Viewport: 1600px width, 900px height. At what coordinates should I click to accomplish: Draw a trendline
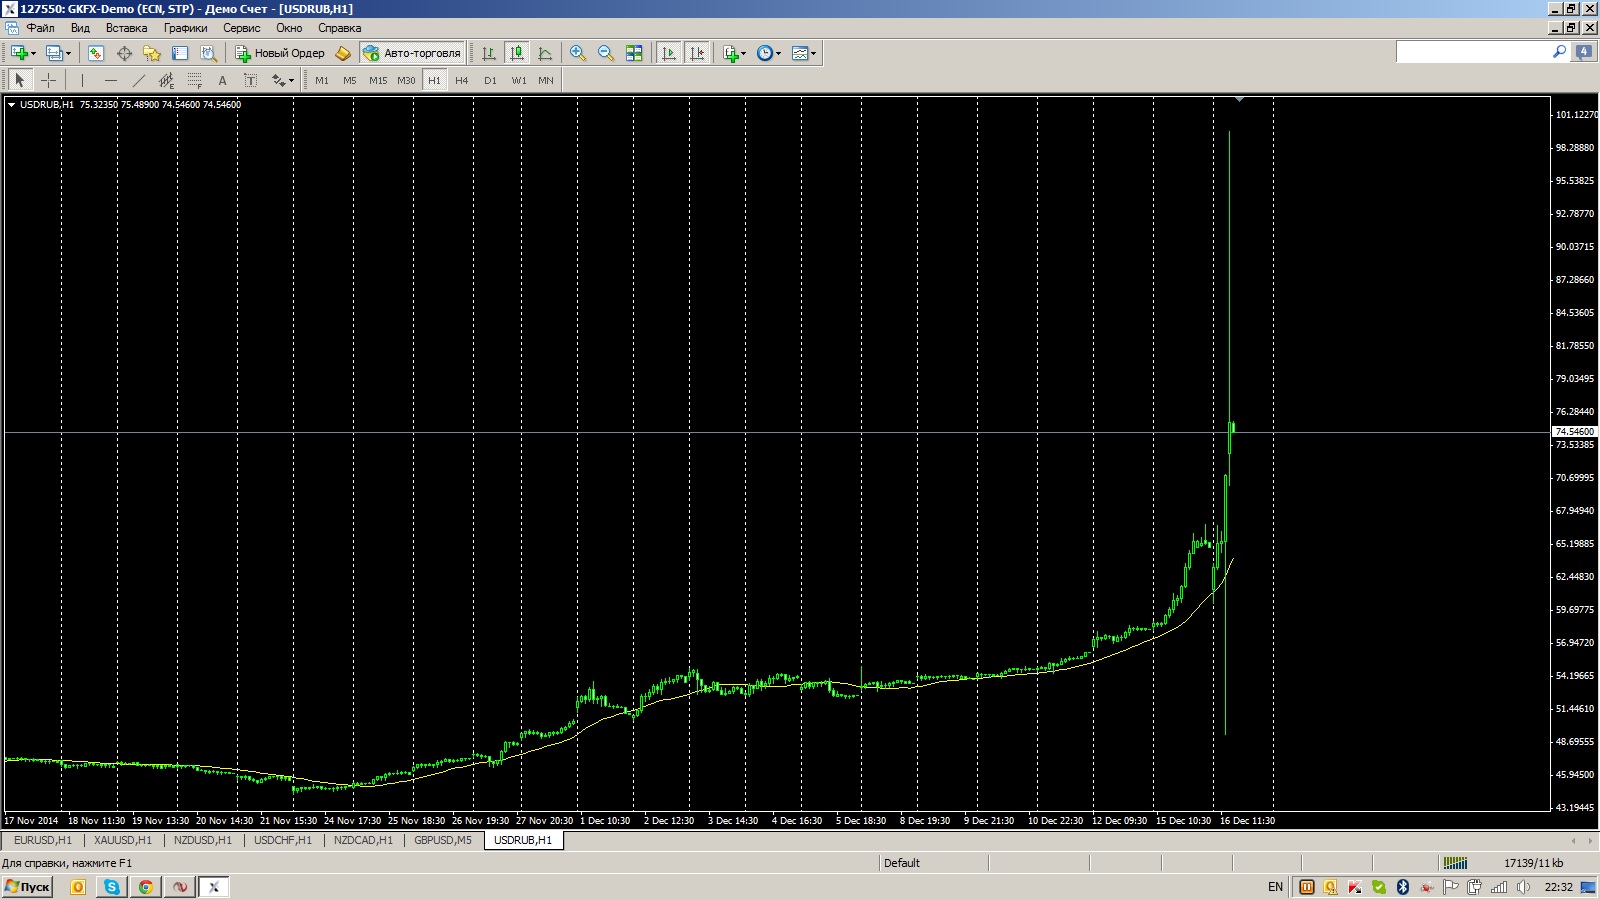pyautogui.click(x=138, y=80)
